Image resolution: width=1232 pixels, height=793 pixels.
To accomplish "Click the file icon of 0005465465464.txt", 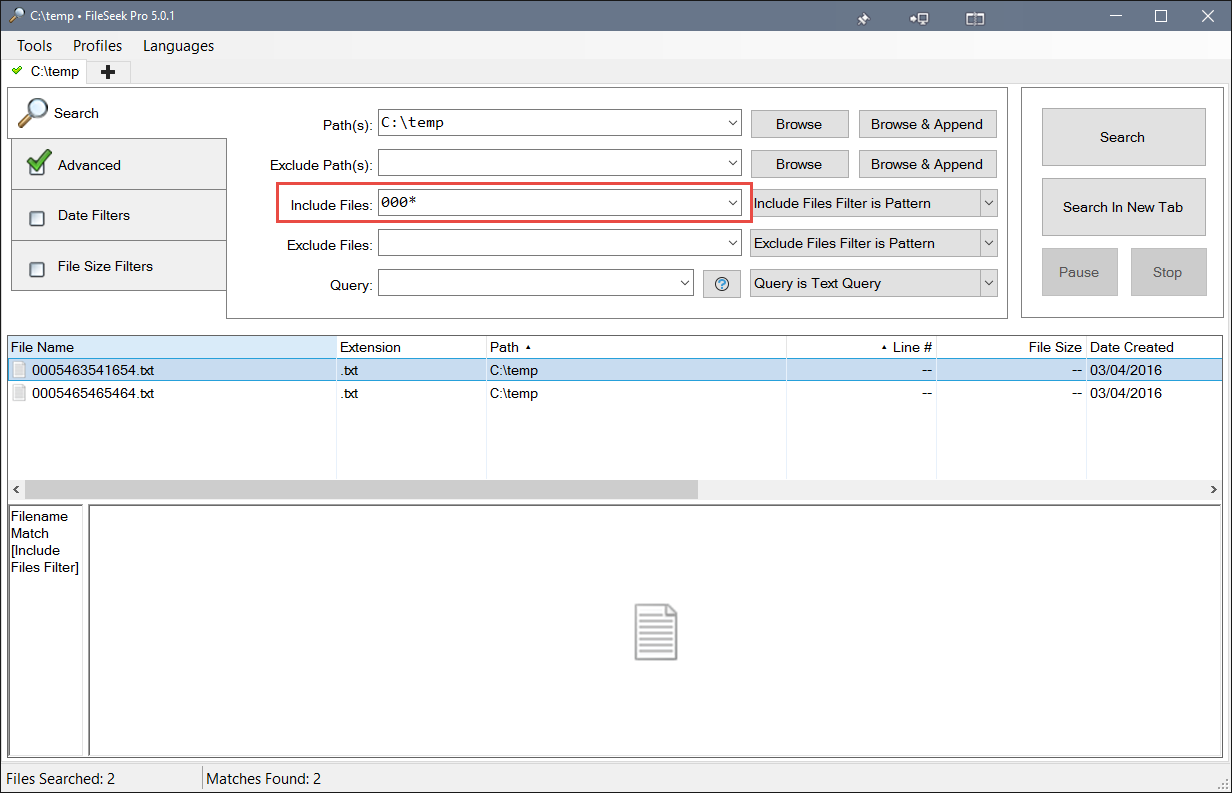I will 19,393.
